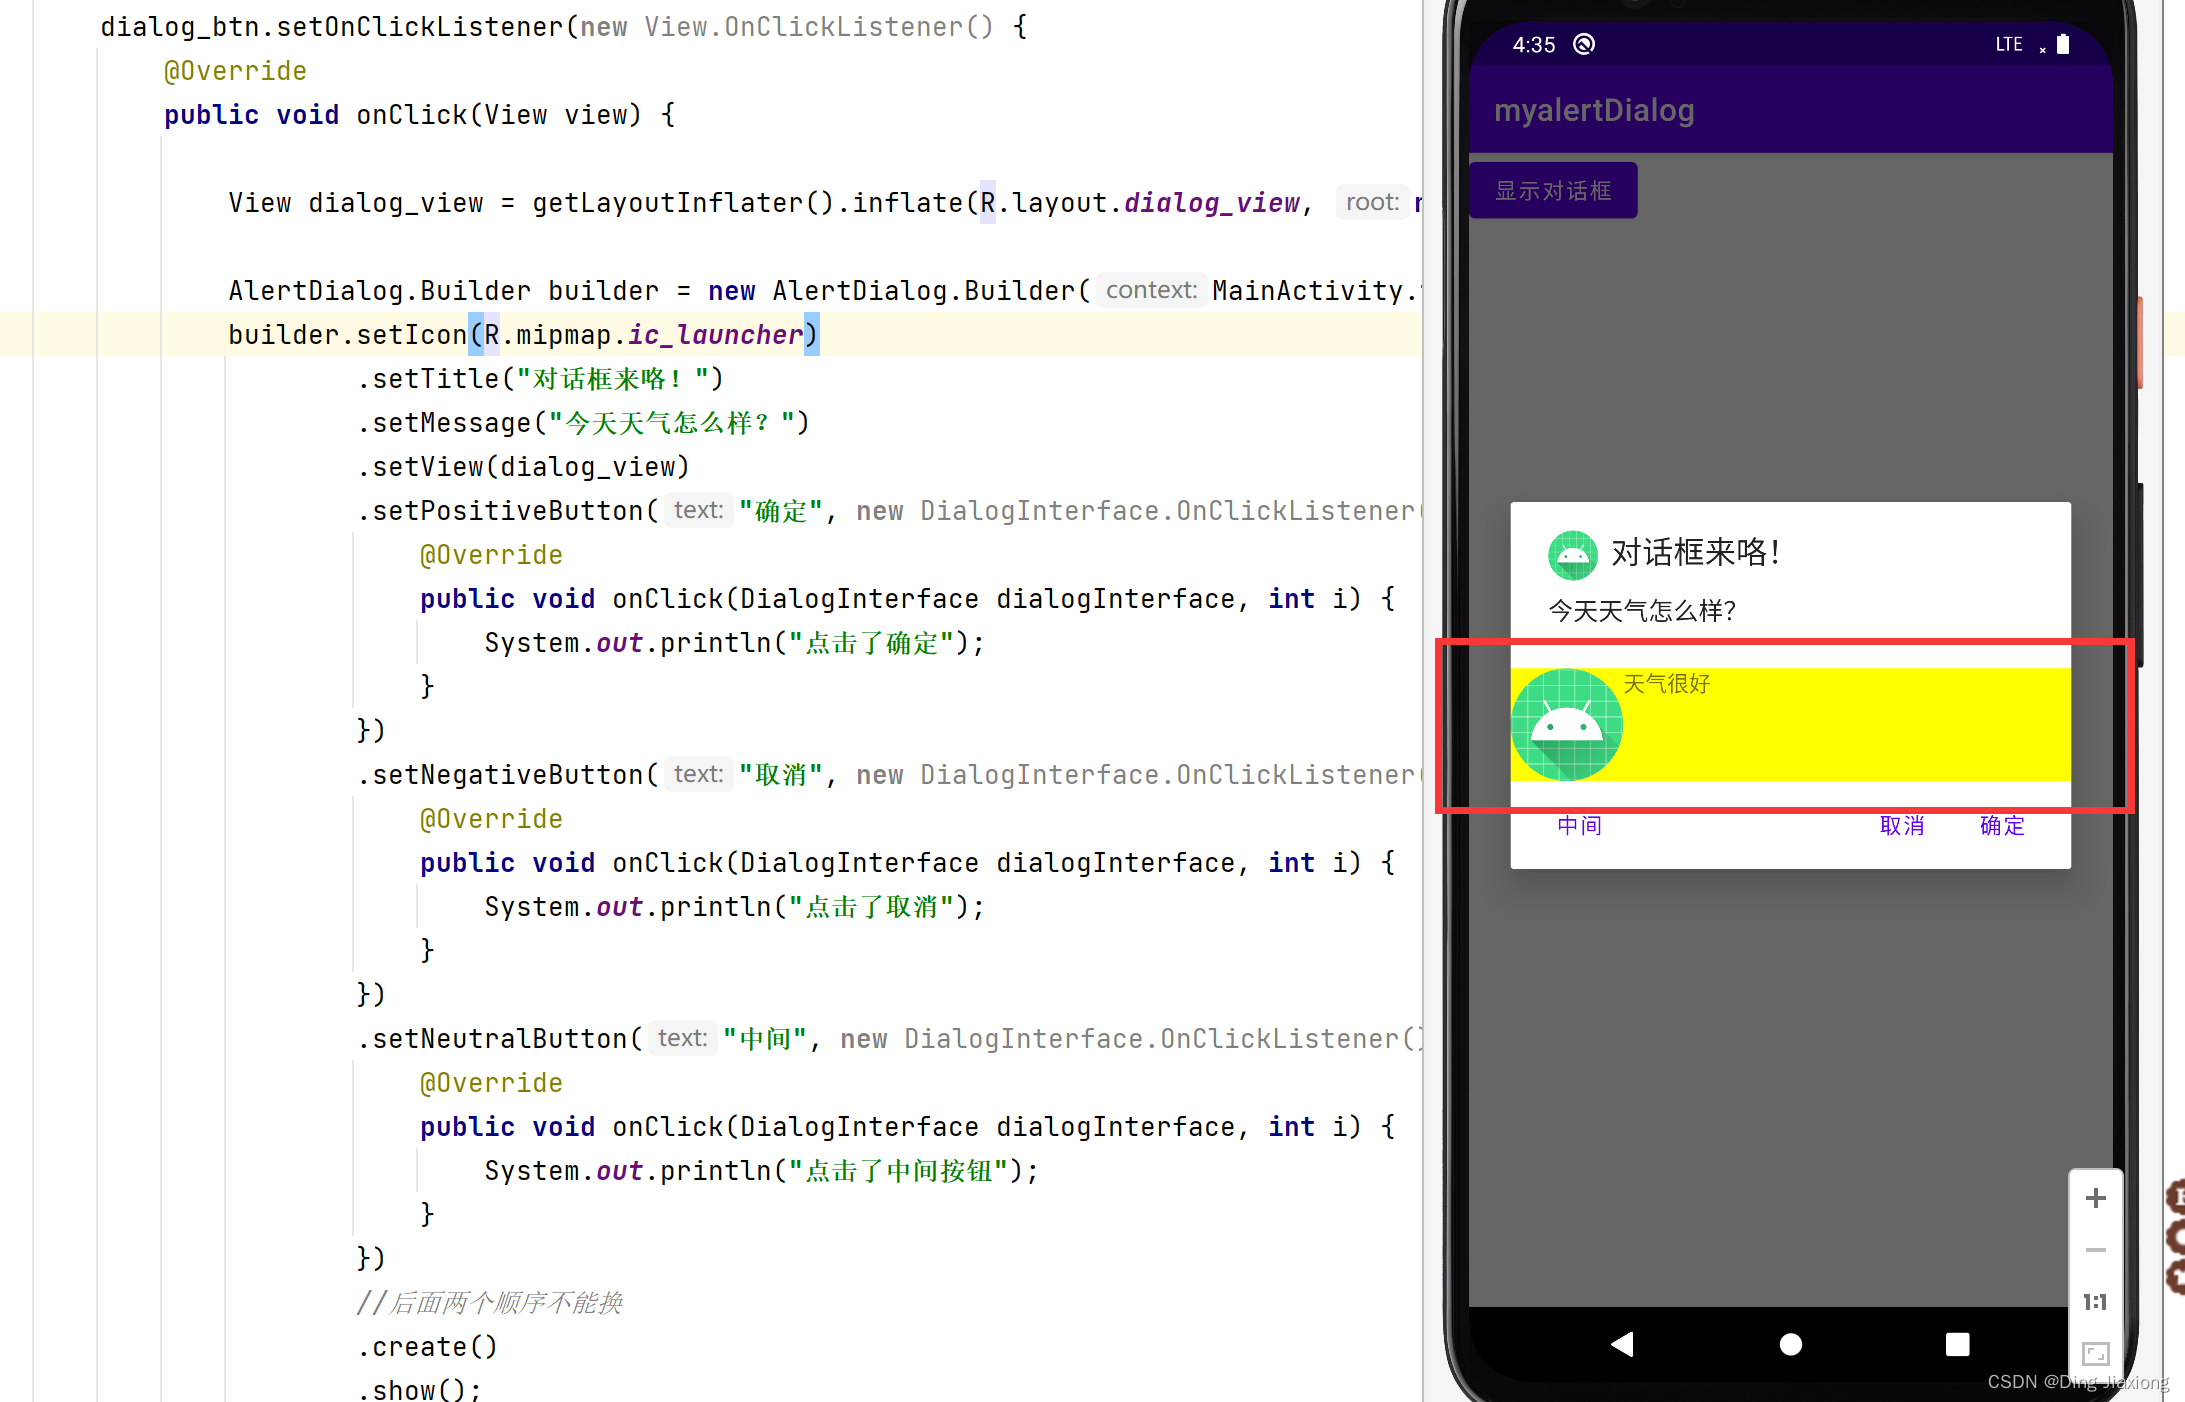Click the emulator zoom out minus icon
The width and height of the screenshot is (2185, 1402).
[x=2096, y=1250]
